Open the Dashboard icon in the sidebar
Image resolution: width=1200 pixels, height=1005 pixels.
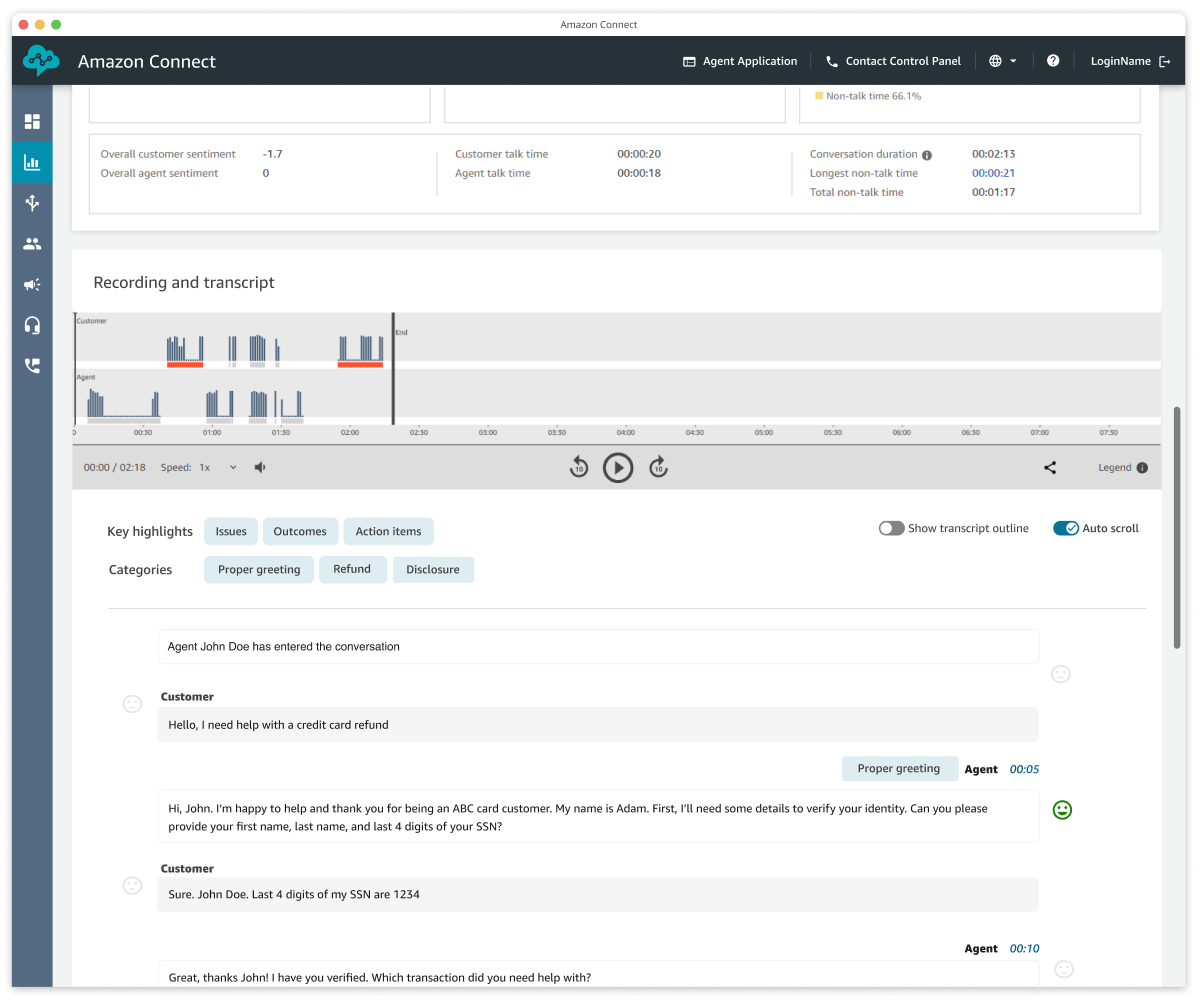tap(32, 120)
